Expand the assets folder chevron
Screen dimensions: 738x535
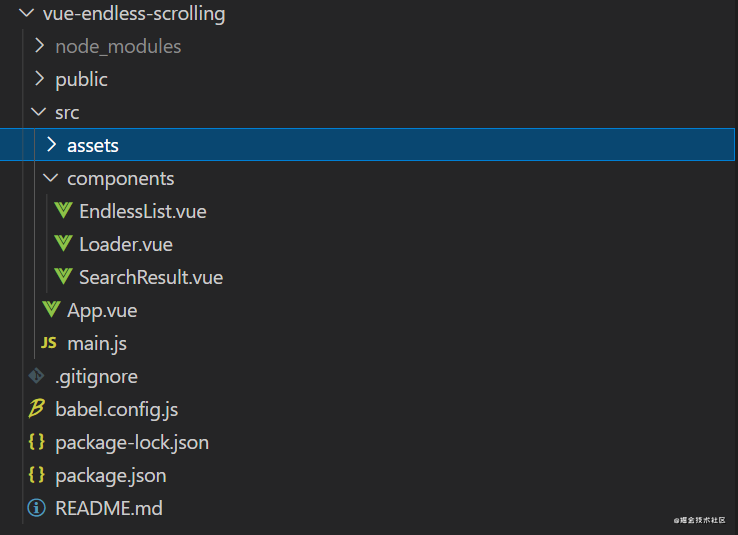click(x=51, y=144)
